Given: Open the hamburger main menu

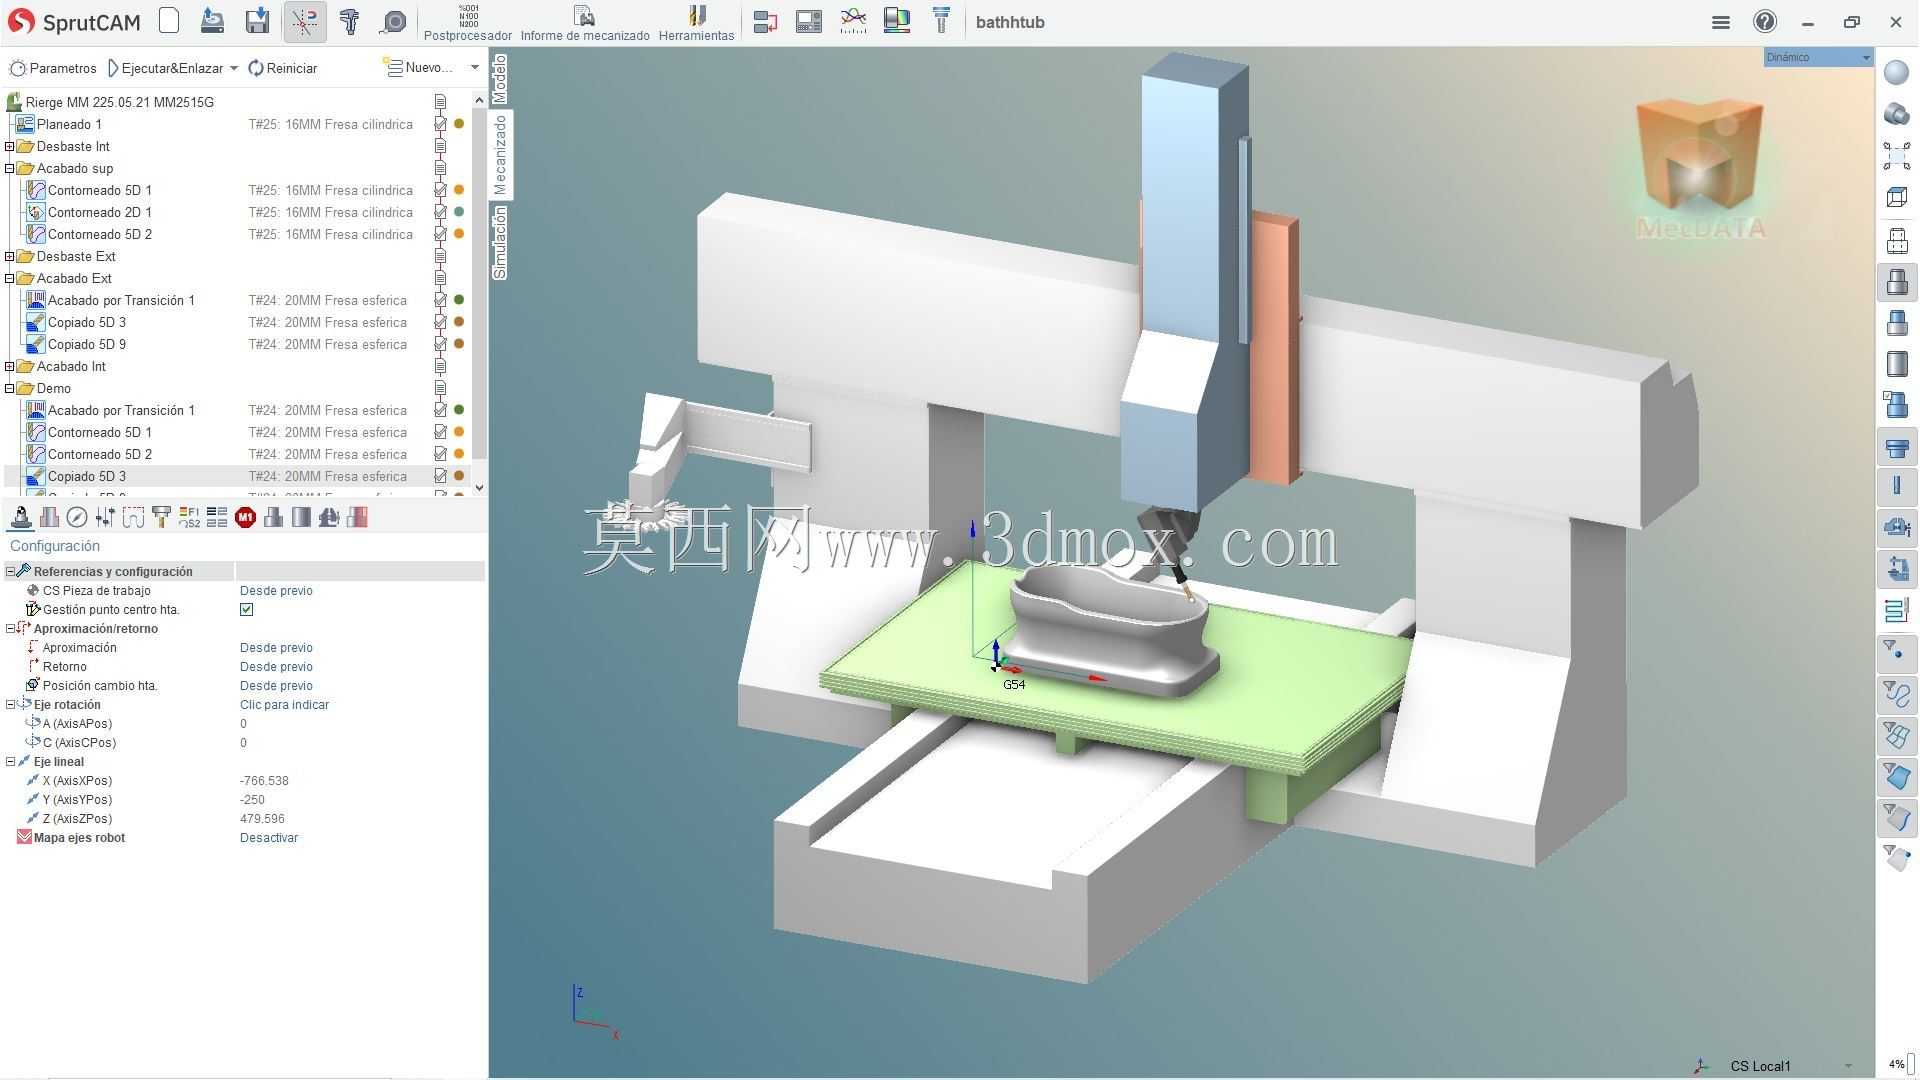Looking at the screenshot, I should (1721, 22).
